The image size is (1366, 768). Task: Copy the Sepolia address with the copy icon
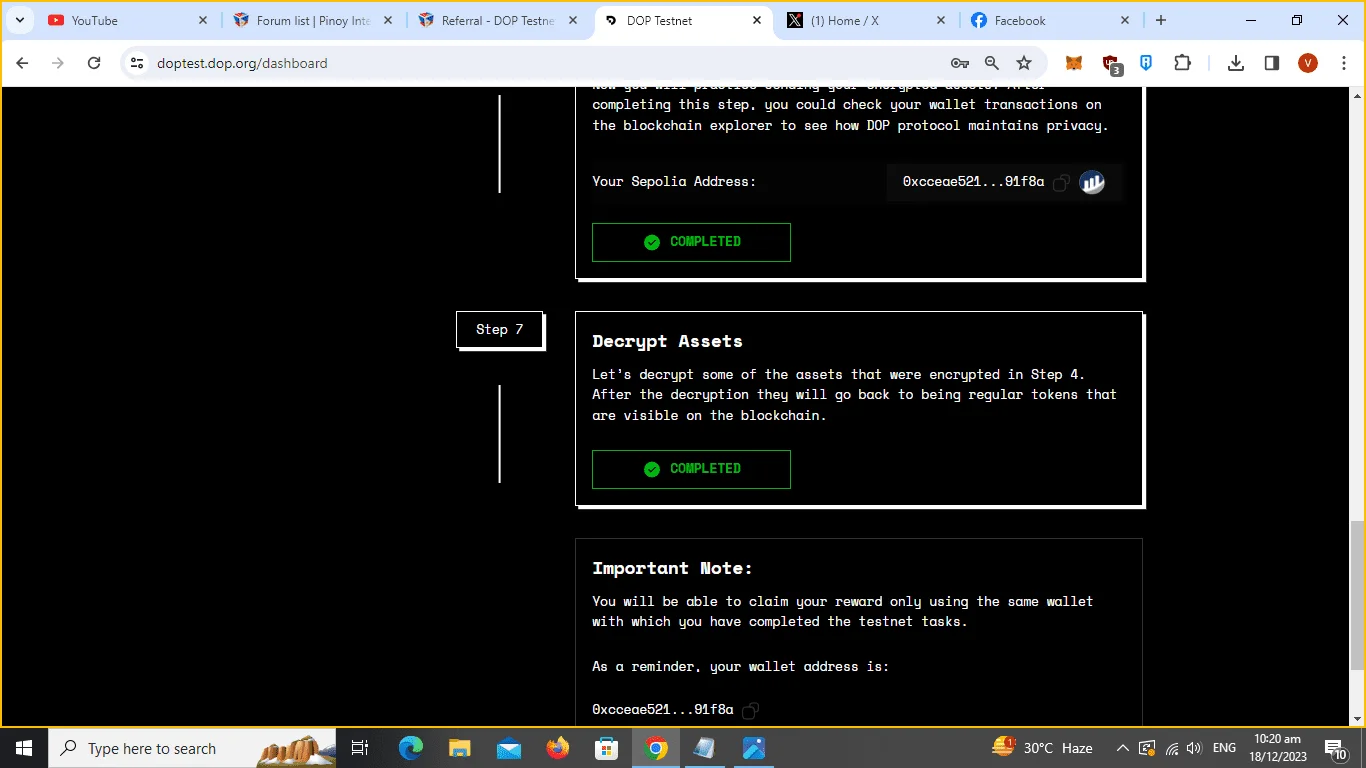(1062, 182)
